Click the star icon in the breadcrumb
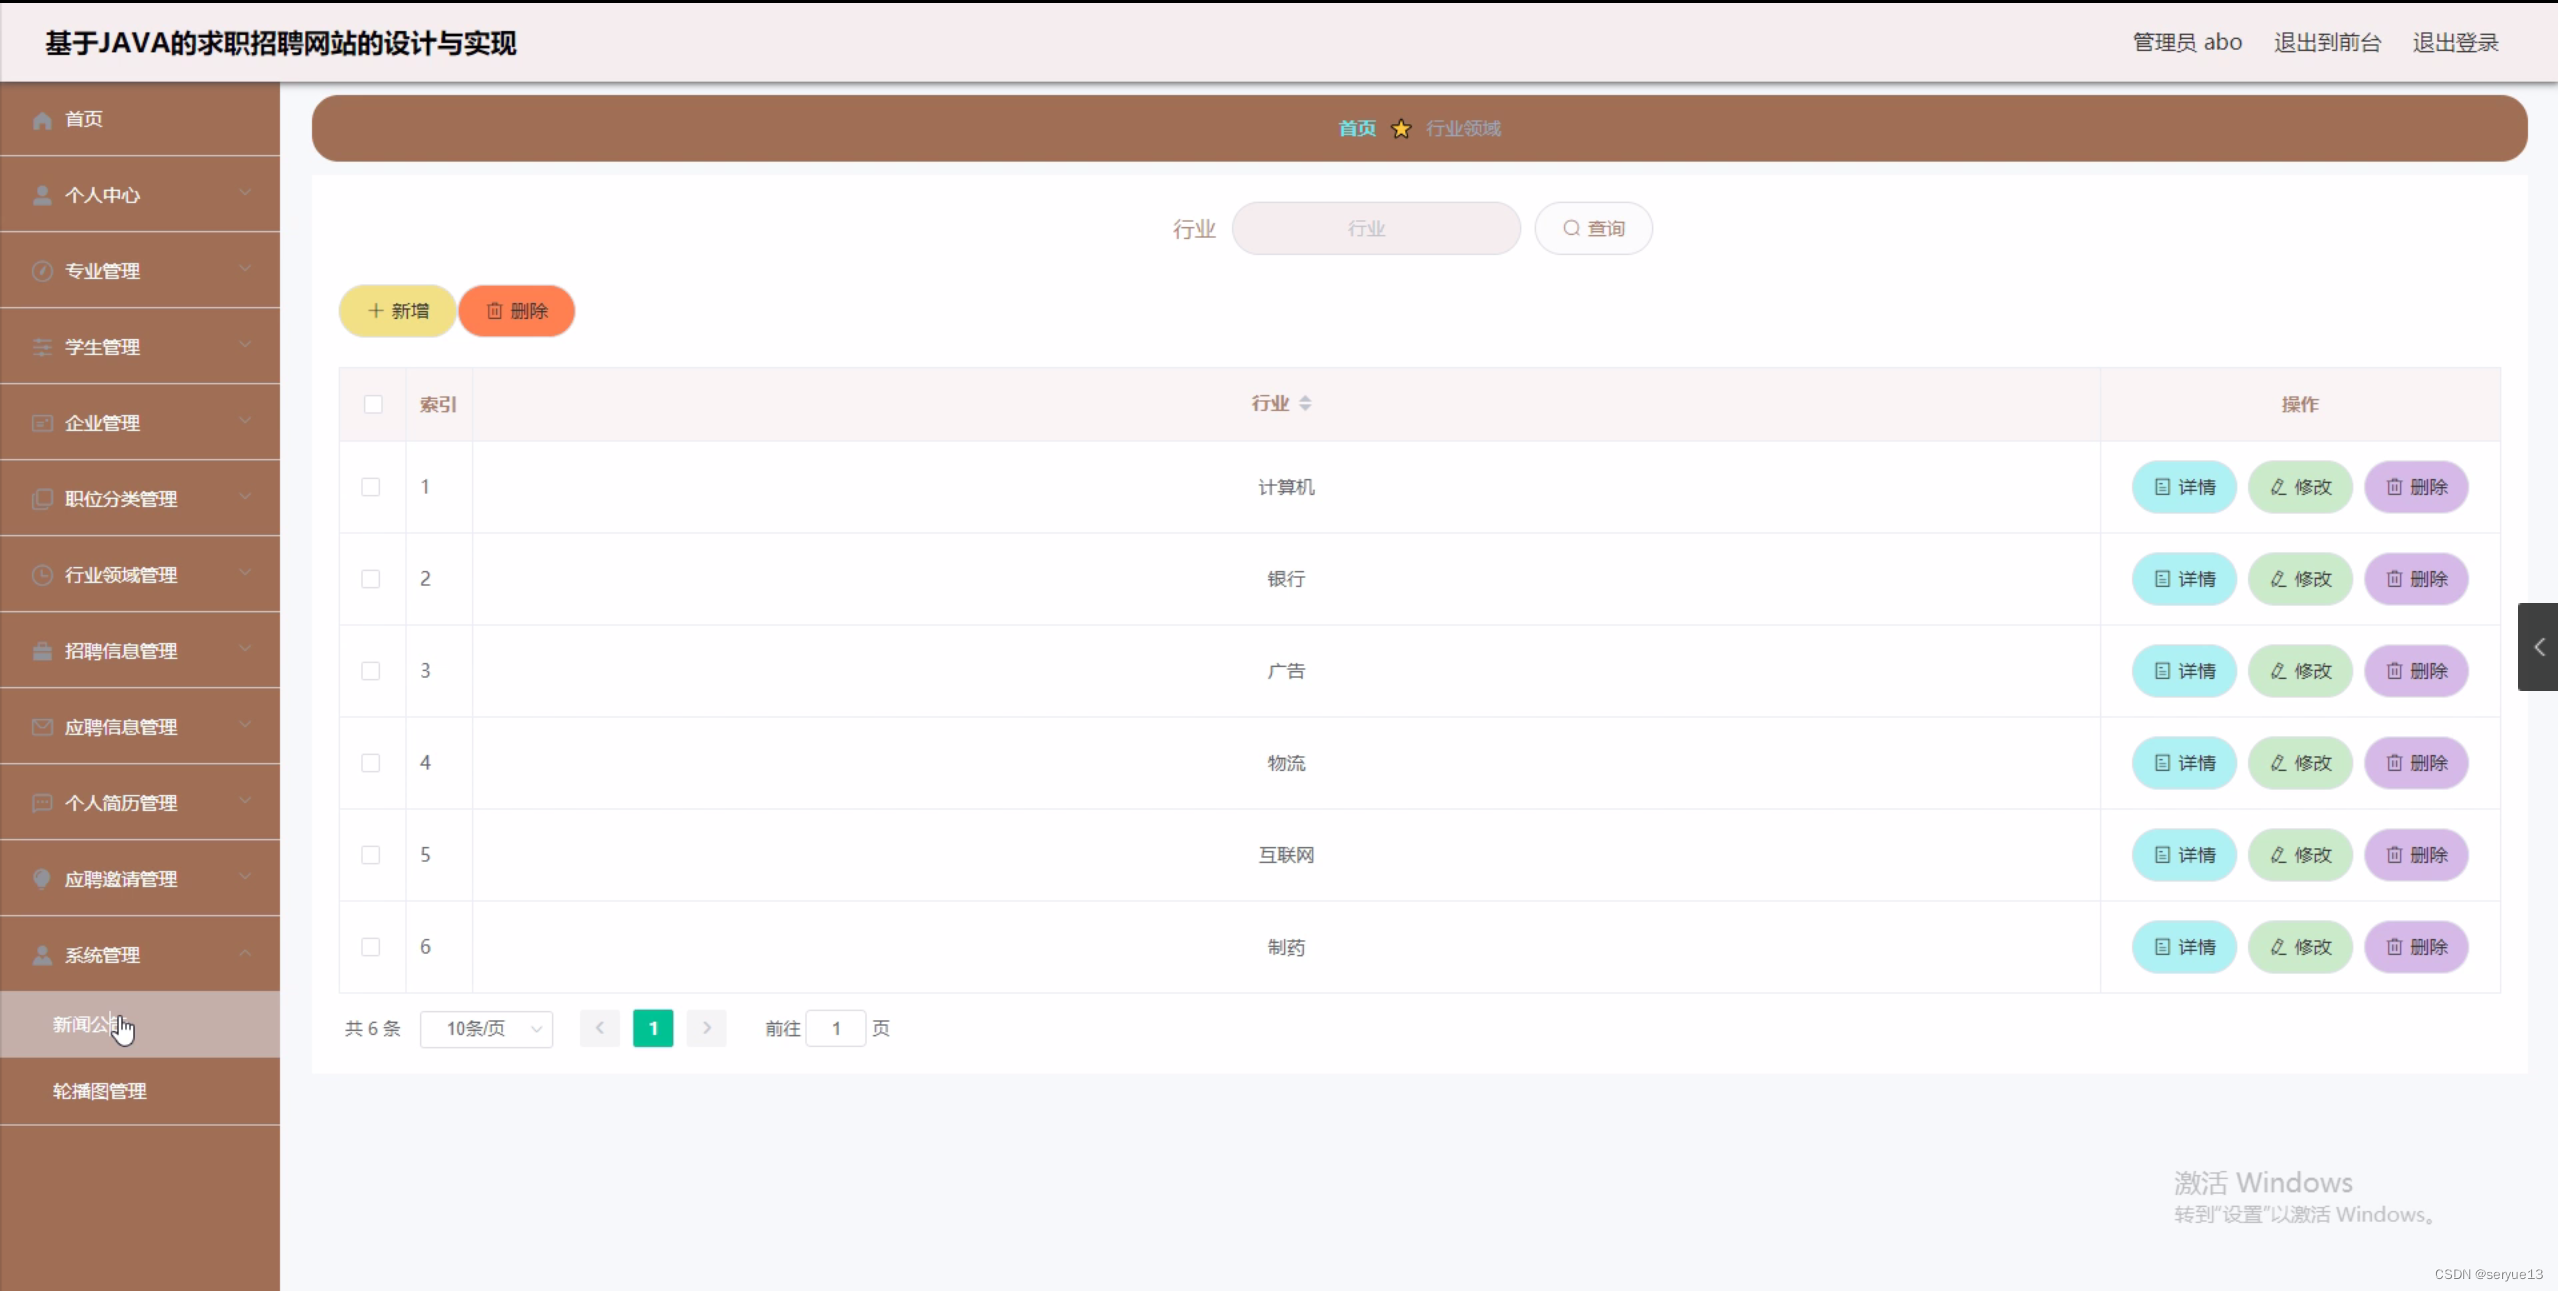The image size is (2558, 1291). pos(1401,129)
